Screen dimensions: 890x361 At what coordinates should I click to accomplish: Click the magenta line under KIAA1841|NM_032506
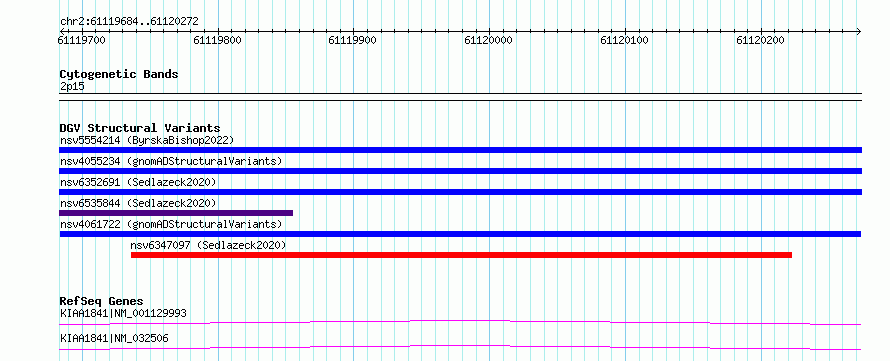pos(460,347)
